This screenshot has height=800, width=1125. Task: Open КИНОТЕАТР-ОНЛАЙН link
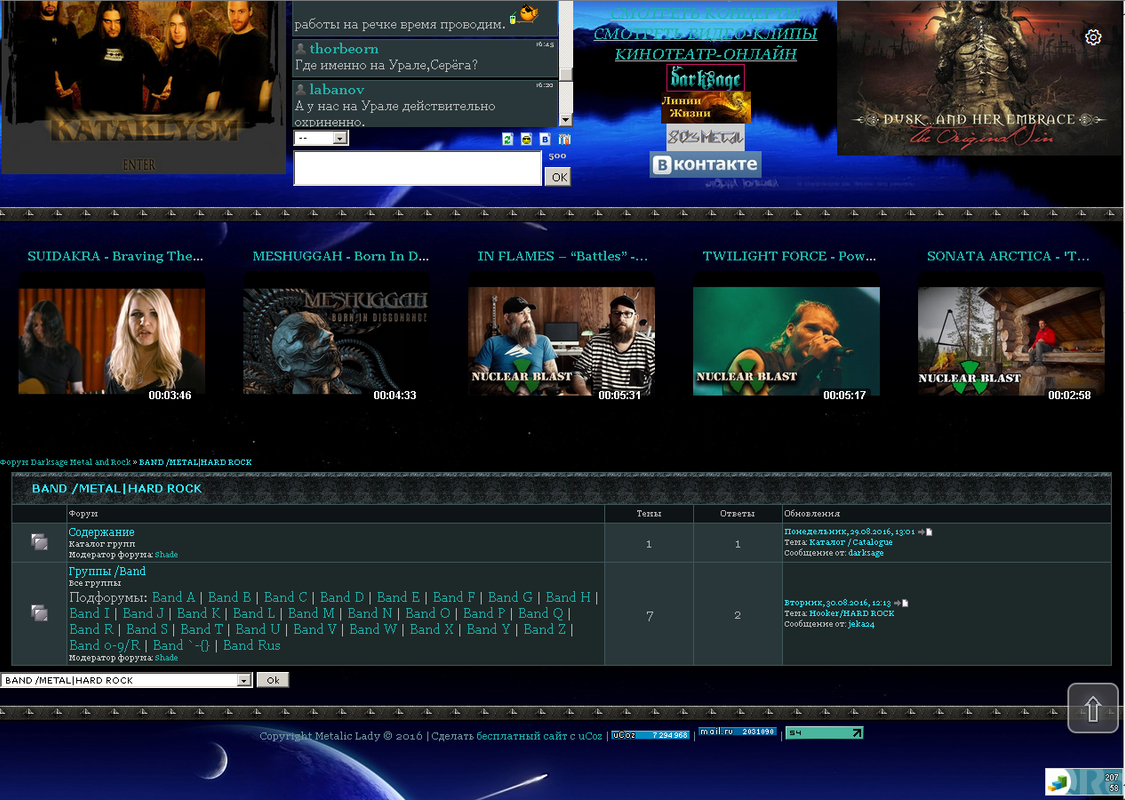(706, 54)
